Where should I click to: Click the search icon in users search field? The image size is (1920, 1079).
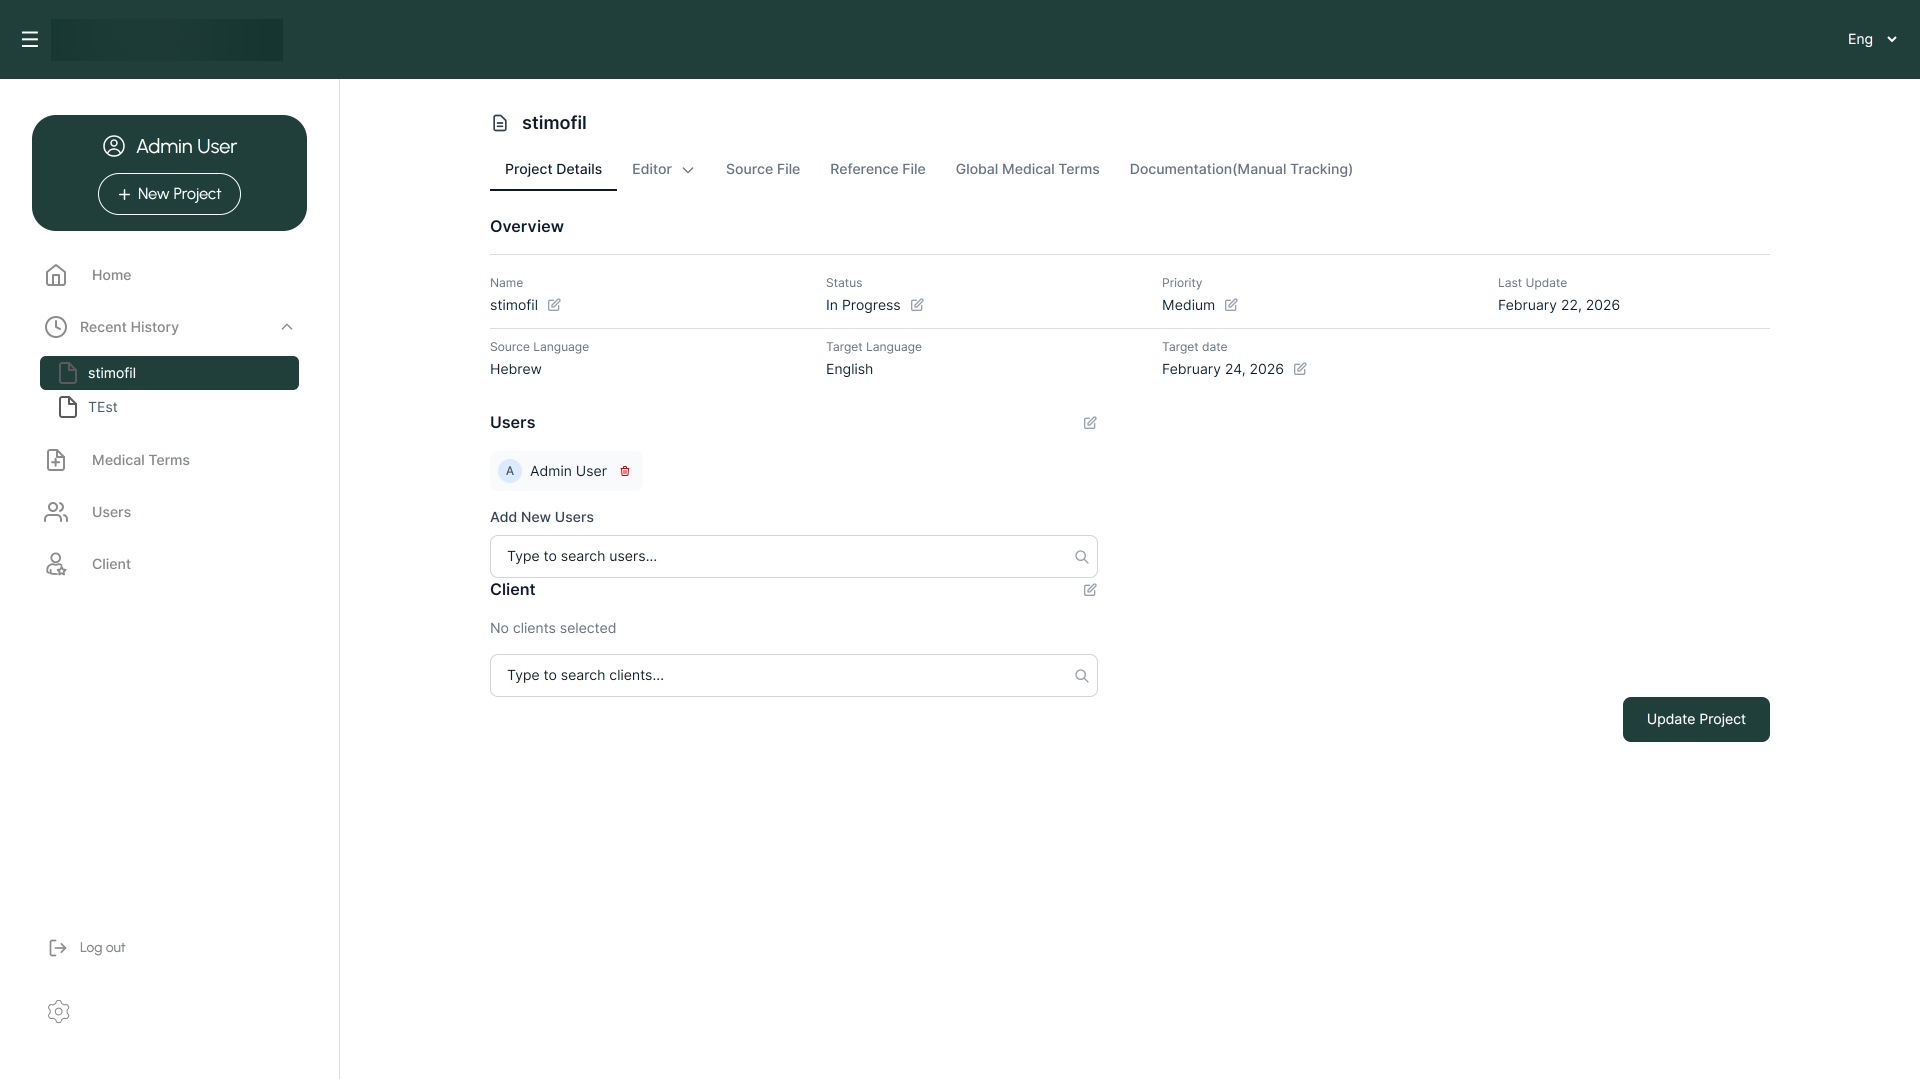coord(1081,557)
